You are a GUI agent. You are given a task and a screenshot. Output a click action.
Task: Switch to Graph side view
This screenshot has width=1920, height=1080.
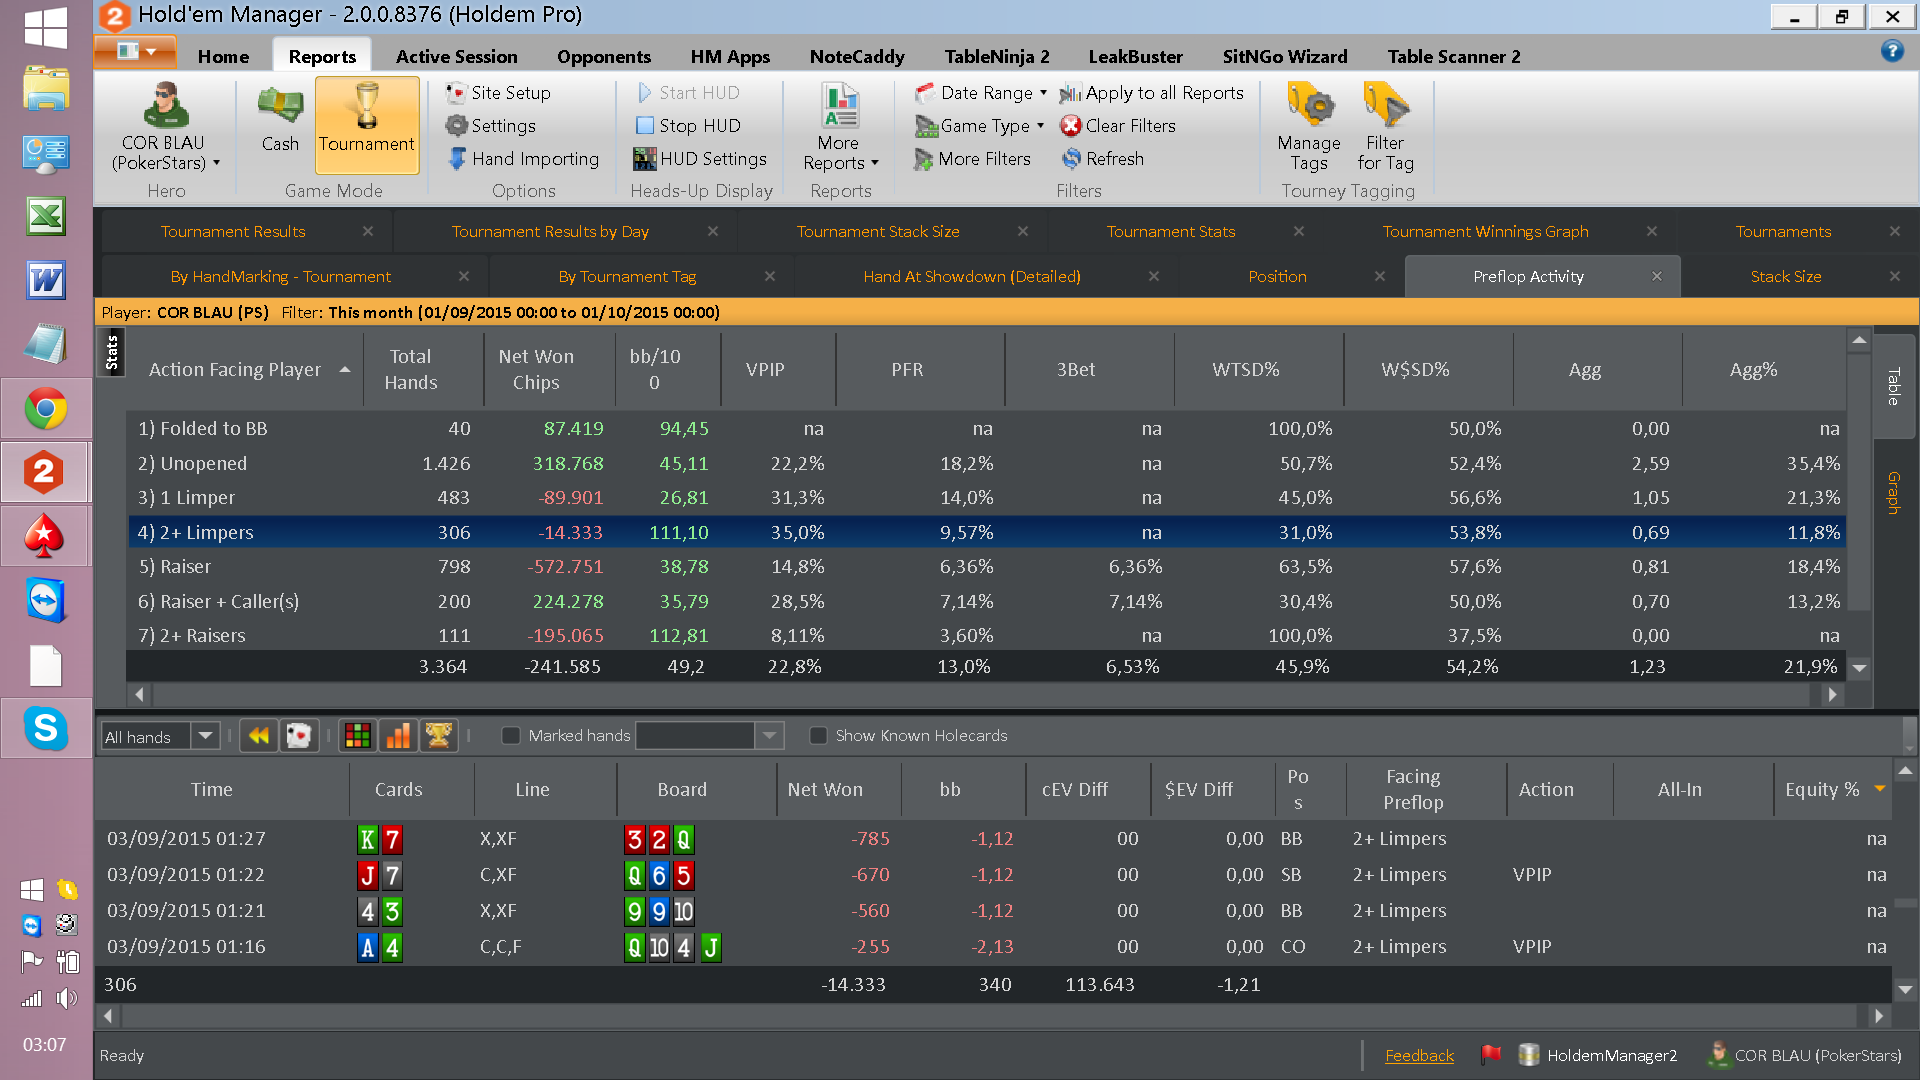click(1893, 493)
